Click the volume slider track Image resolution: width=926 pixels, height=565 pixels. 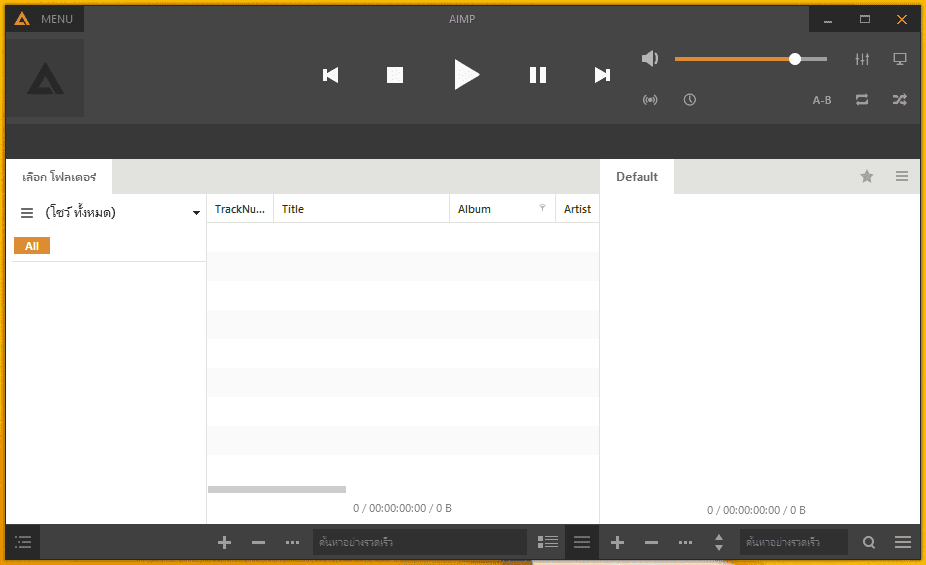[751, 59]
